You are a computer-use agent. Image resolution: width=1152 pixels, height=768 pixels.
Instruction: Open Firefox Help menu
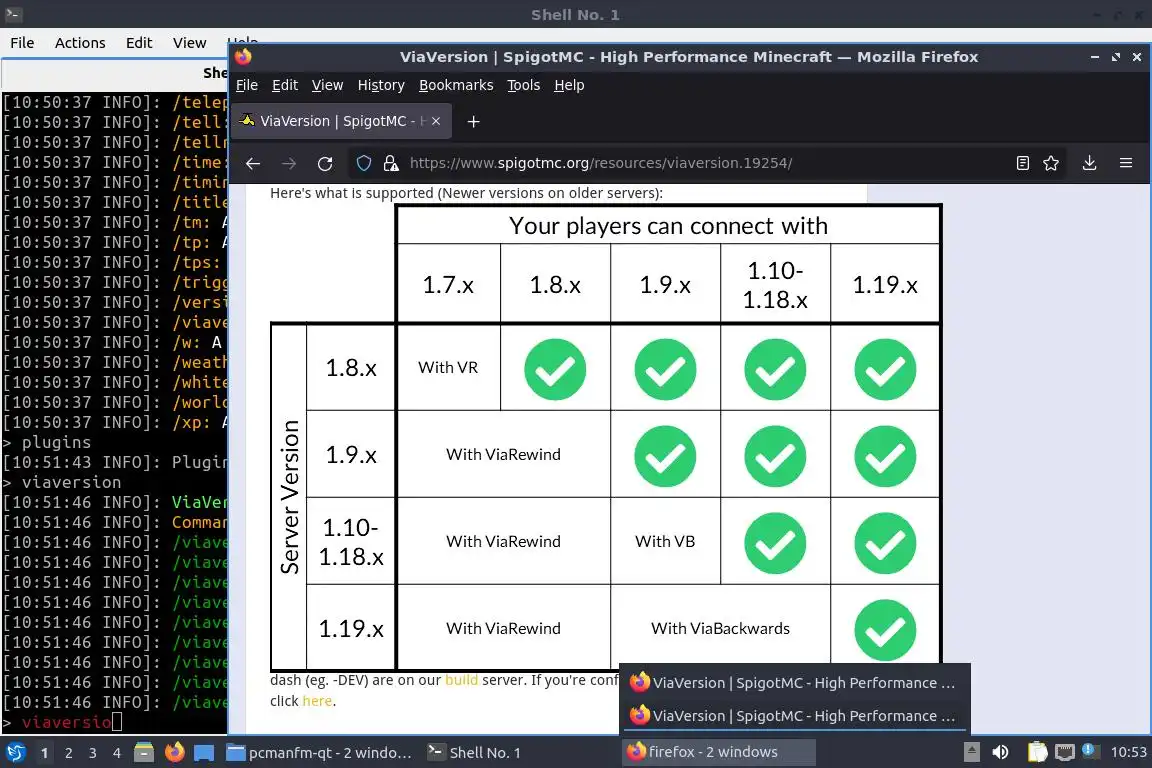[x=569, y=85]
